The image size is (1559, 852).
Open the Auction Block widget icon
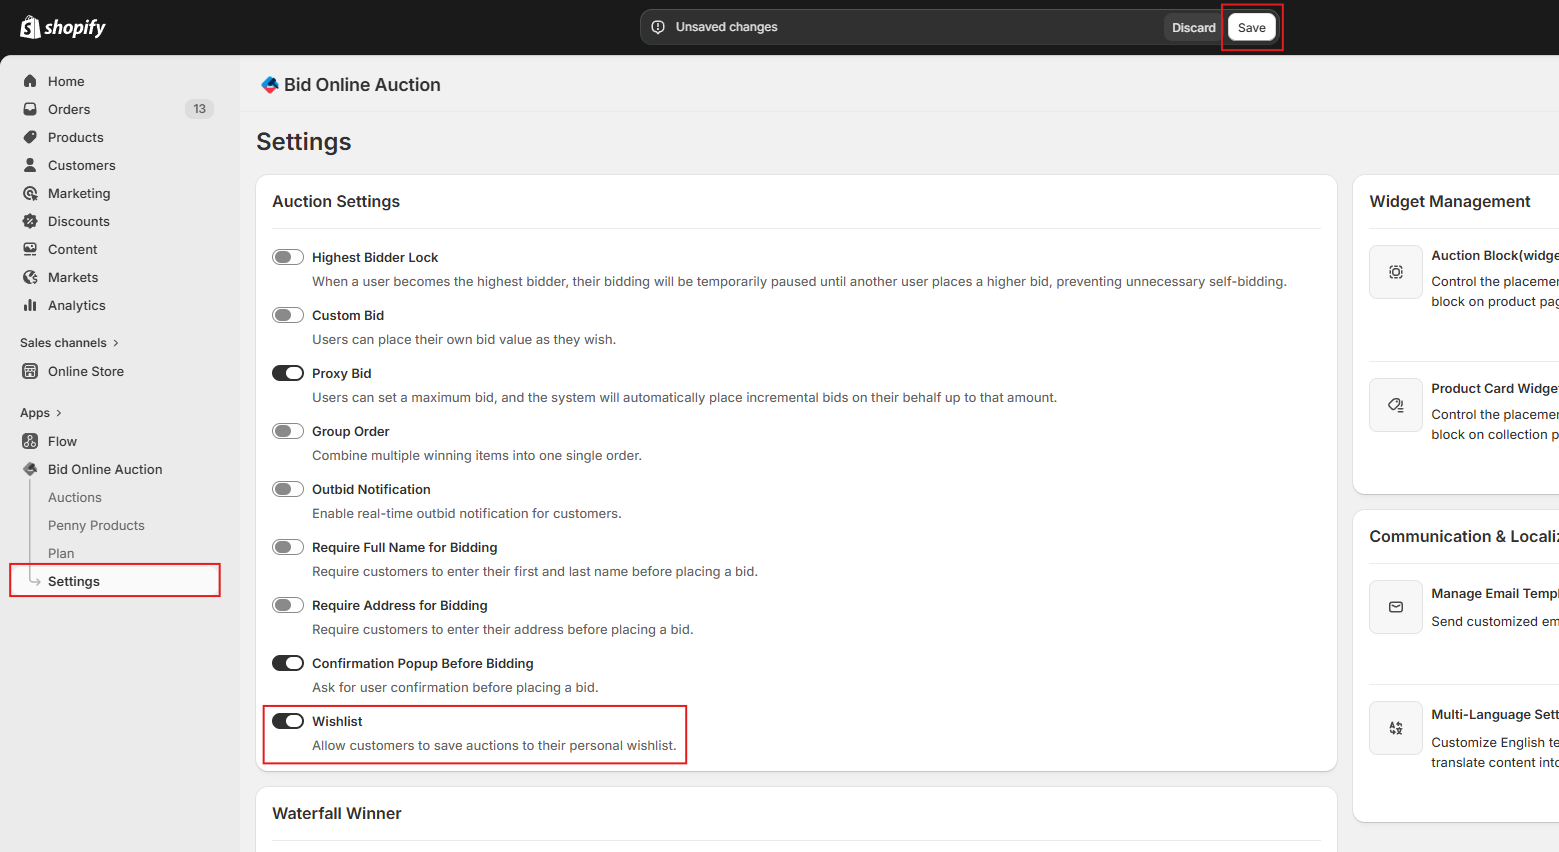pos(1395,272)
